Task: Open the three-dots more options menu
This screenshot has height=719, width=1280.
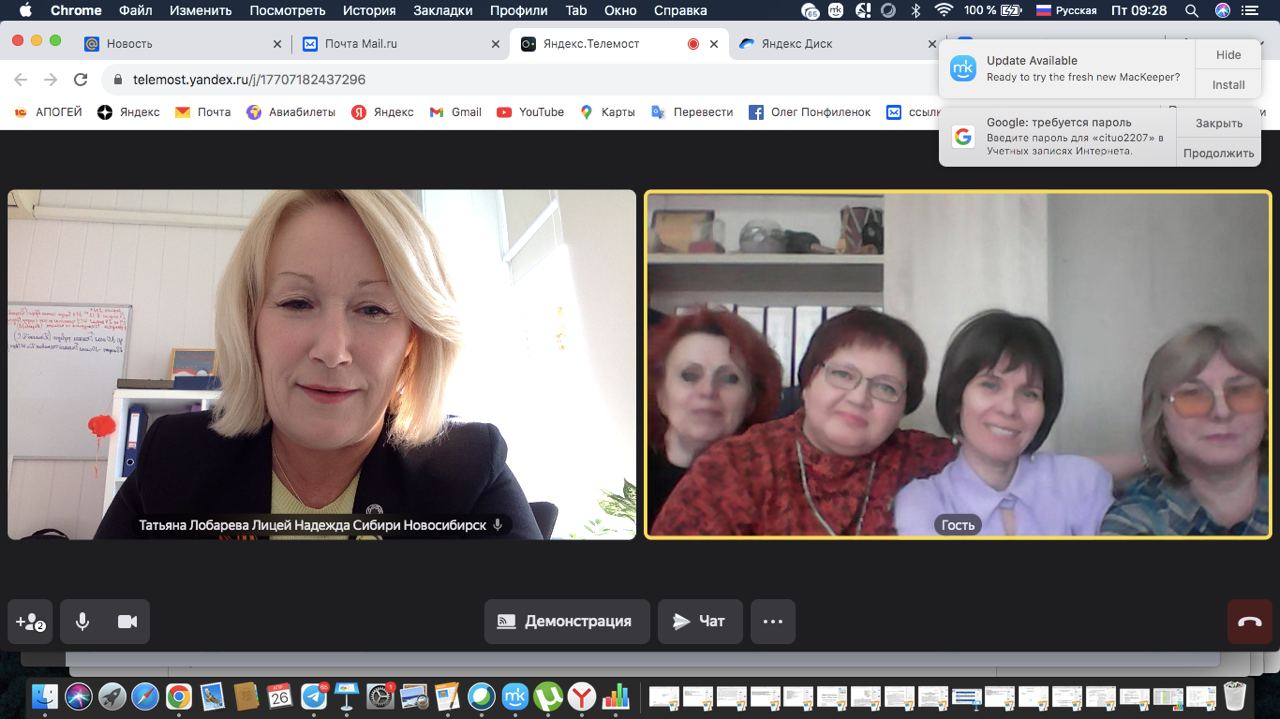Action: pyautogui.click(x=772, y=621)
